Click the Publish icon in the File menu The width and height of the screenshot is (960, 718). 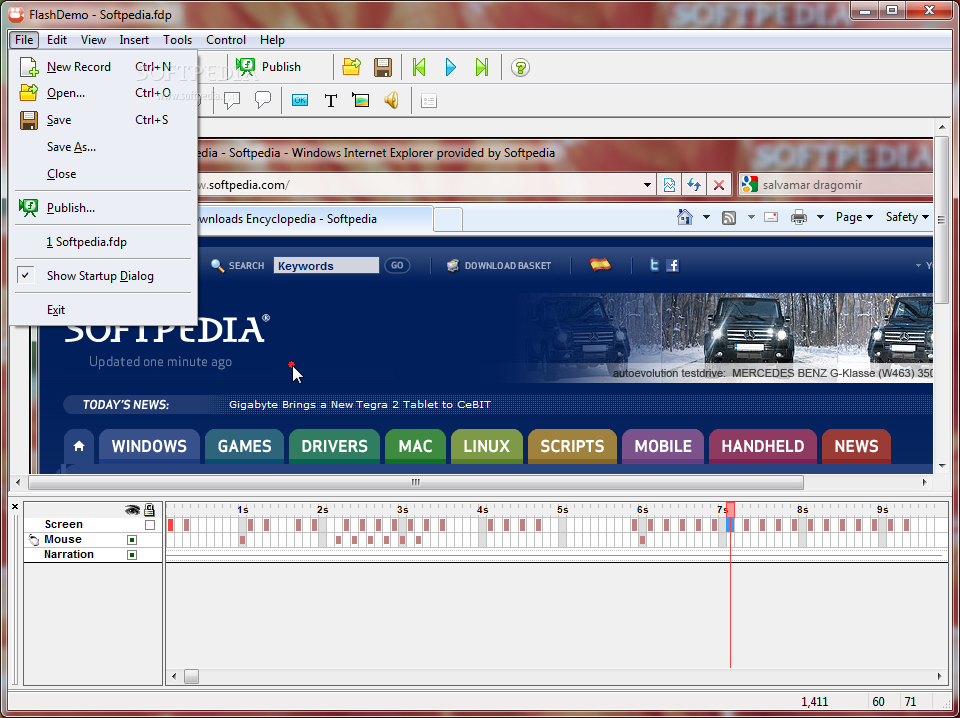pyautogui.click(x=28, y=208)
